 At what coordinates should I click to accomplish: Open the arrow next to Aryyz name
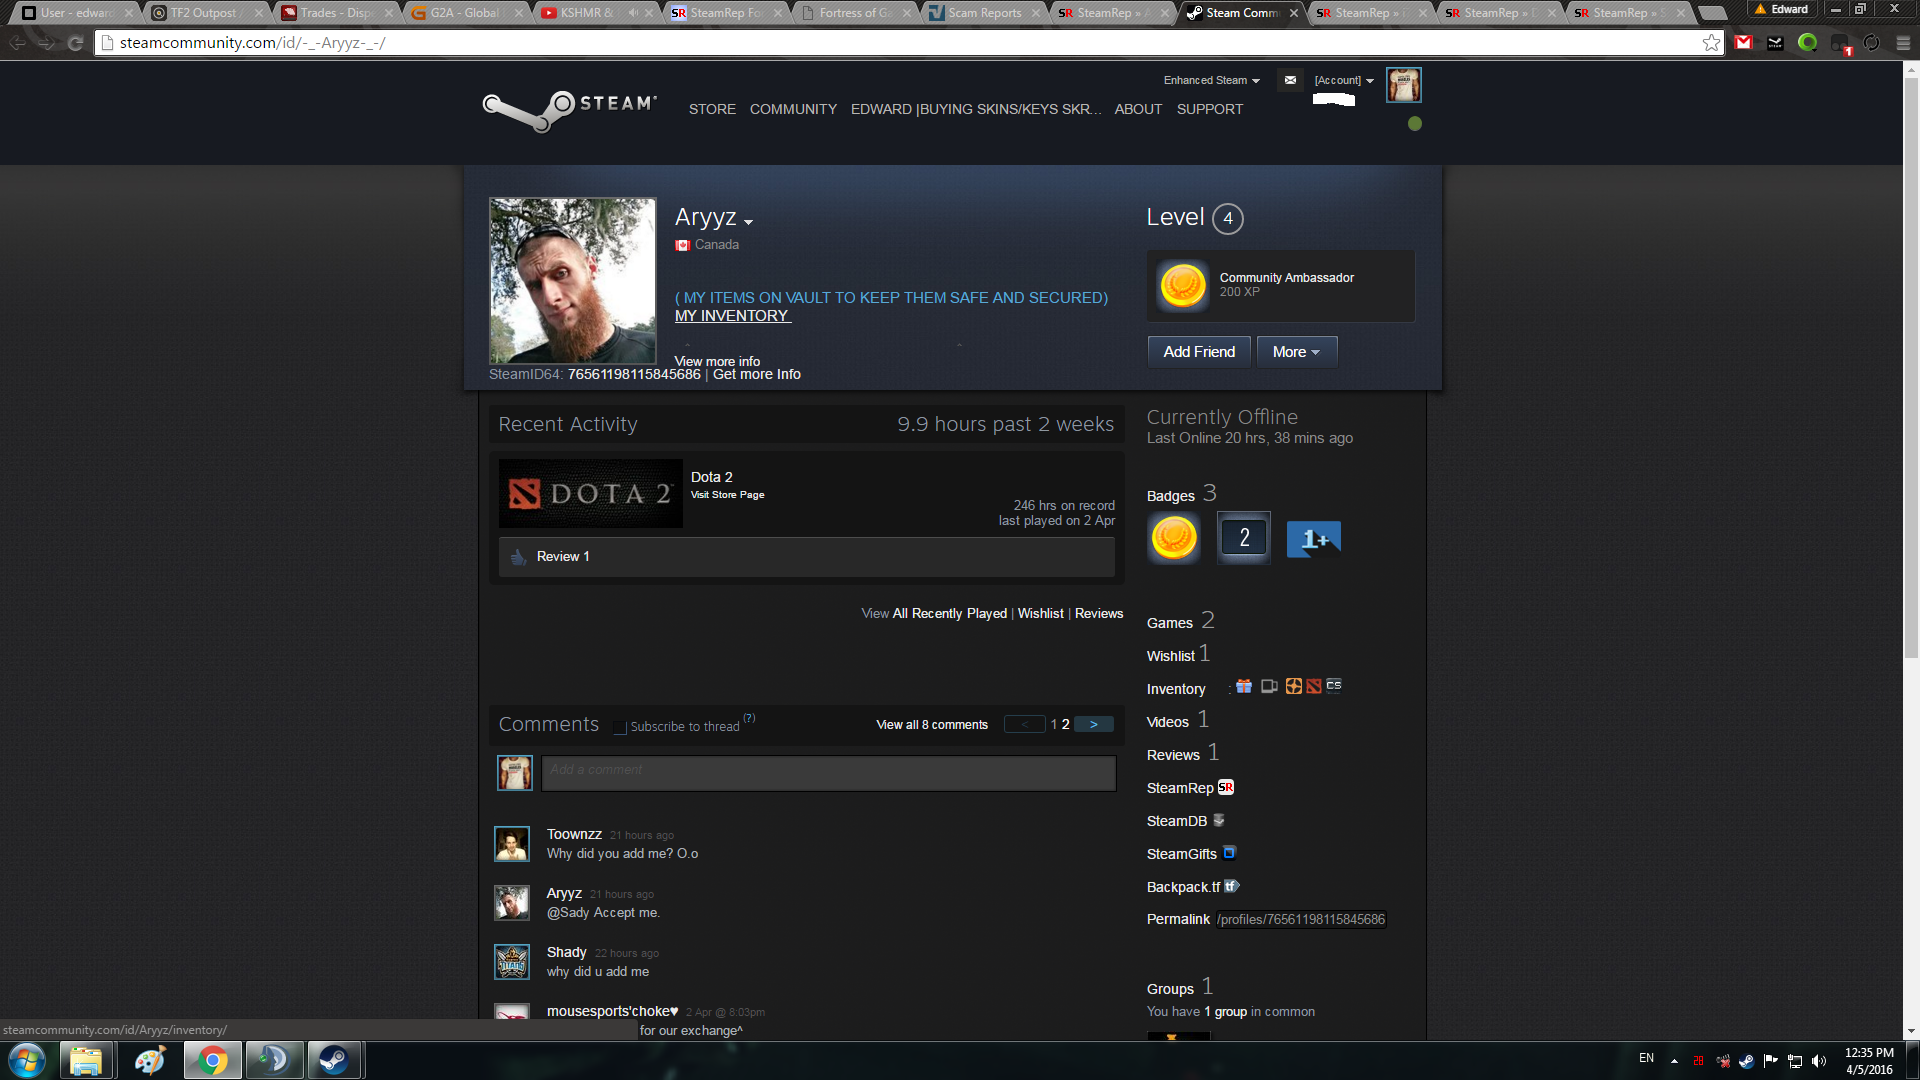(x=748, y=222)
